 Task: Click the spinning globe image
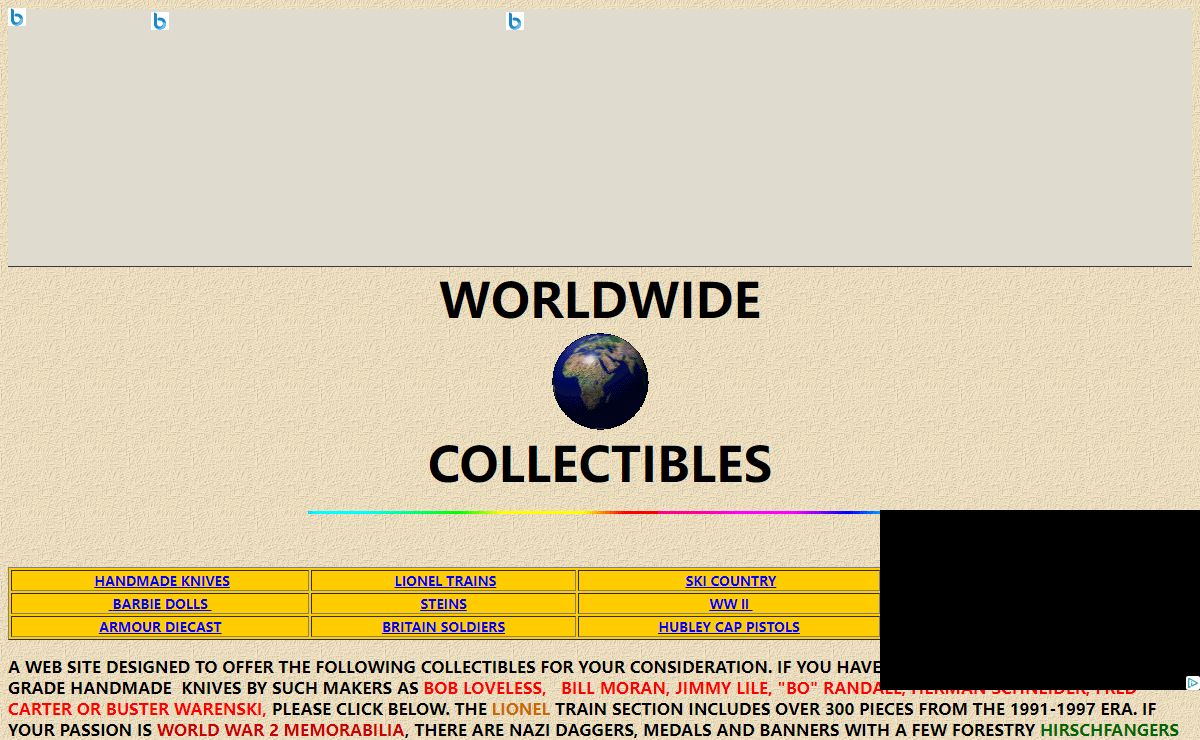(x=600, y=381)
